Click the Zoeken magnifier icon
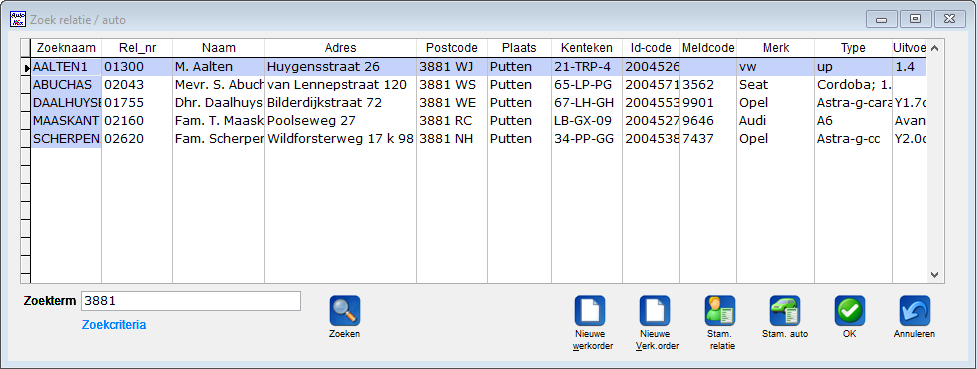Viewport: 977px width, 369px height. (x=345, y=310)
